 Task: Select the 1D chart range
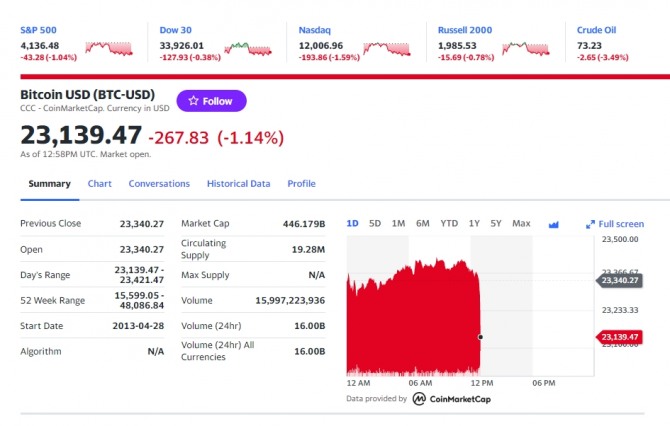point(352,223)
